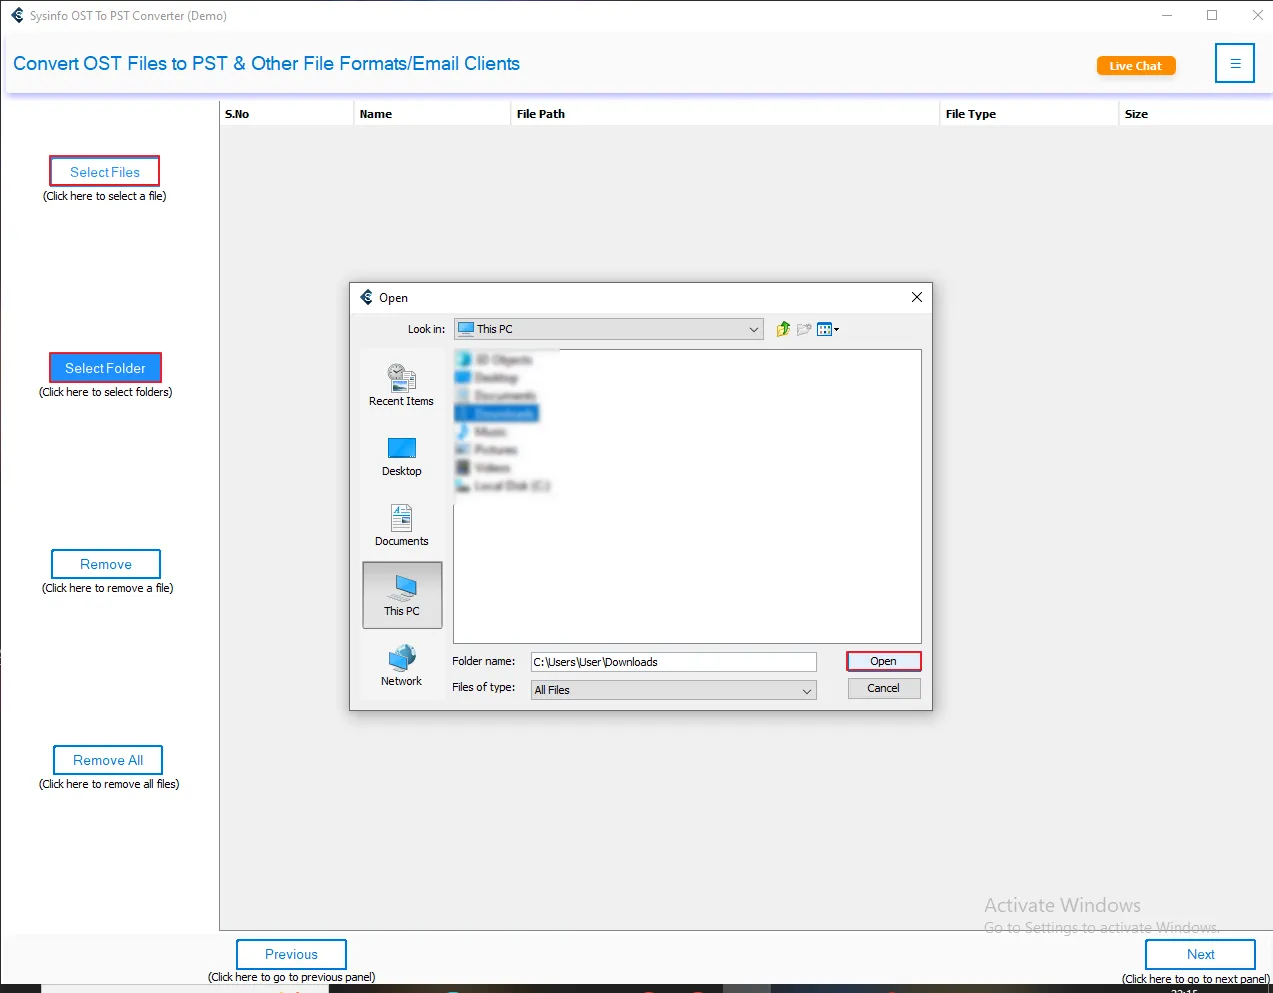The width and height of the screenshot is (1273, 993).
Task: Select Desktop in the dialog sidebar
Action: click(401, 456)
